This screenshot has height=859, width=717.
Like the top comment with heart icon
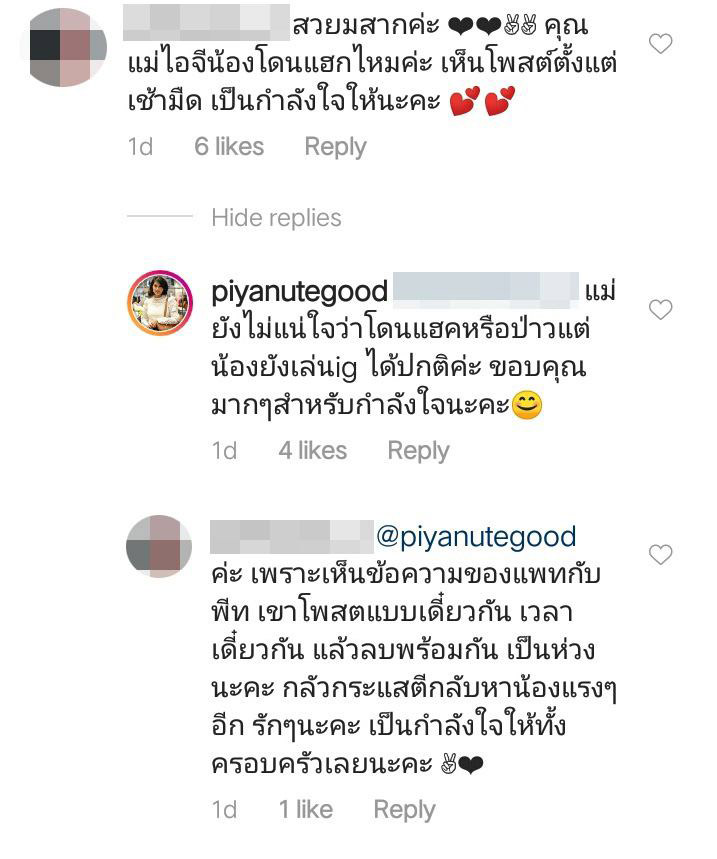[660, 44]
